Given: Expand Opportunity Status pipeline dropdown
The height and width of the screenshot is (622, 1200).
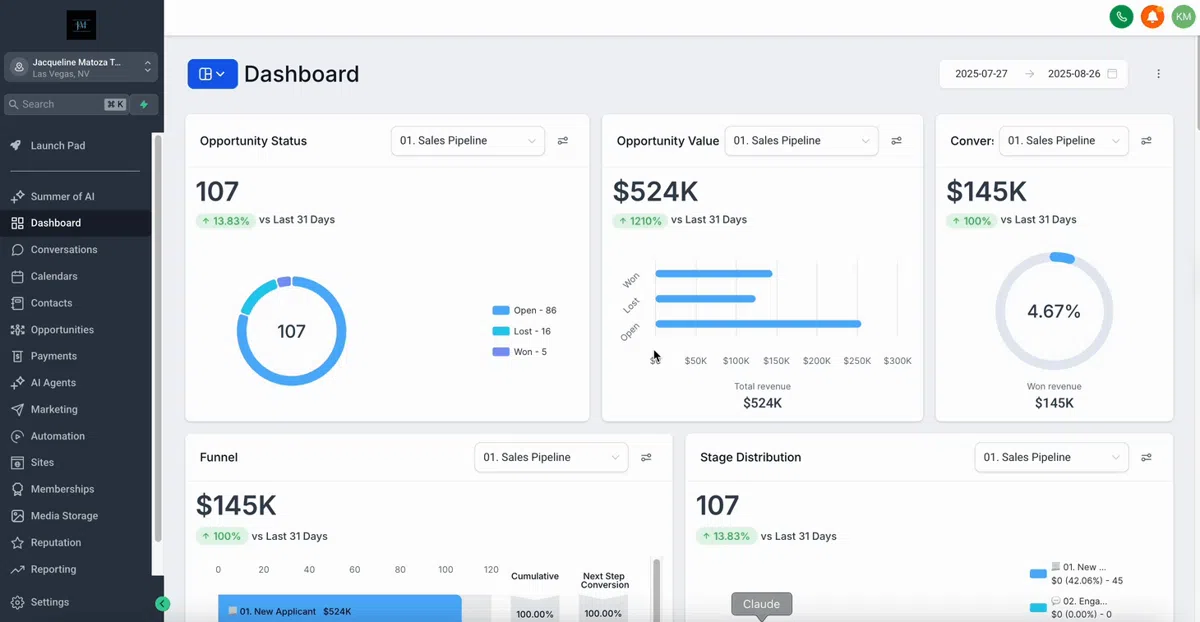Looking at the screenshot, I should pyautogui.click(x=468, y=141).
